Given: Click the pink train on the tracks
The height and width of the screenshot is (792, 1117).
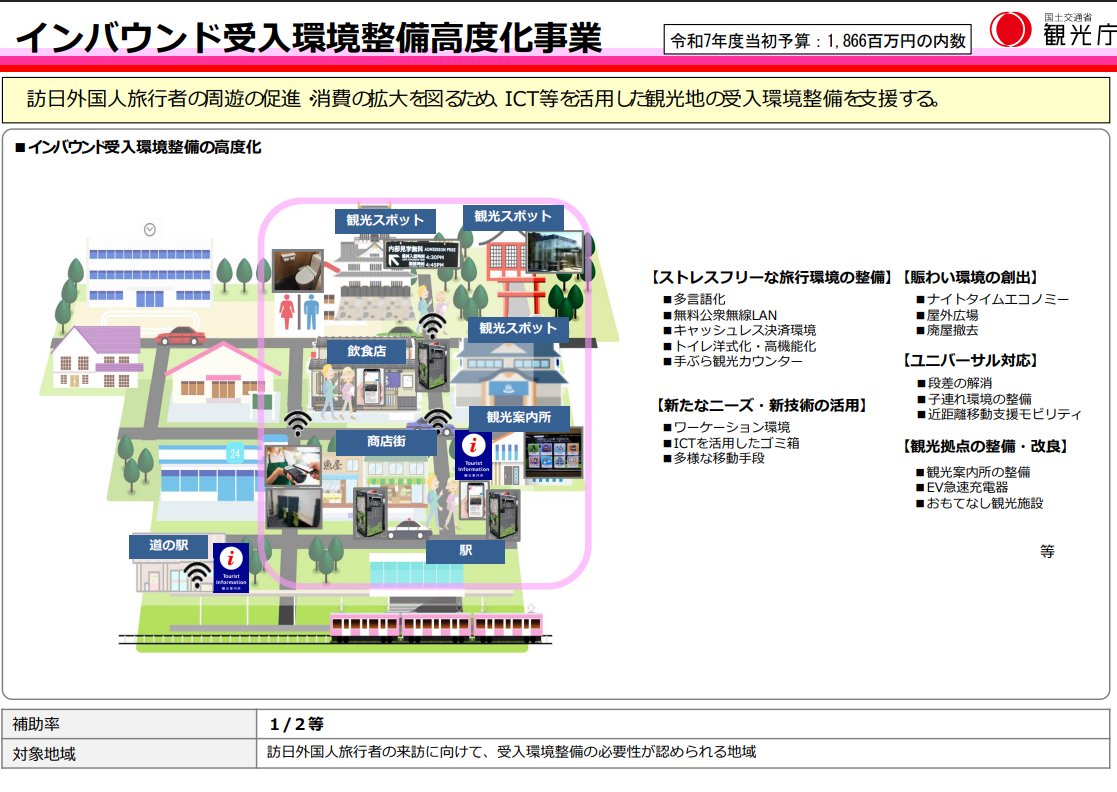Looking at the screenshot, I should point(436,626).
